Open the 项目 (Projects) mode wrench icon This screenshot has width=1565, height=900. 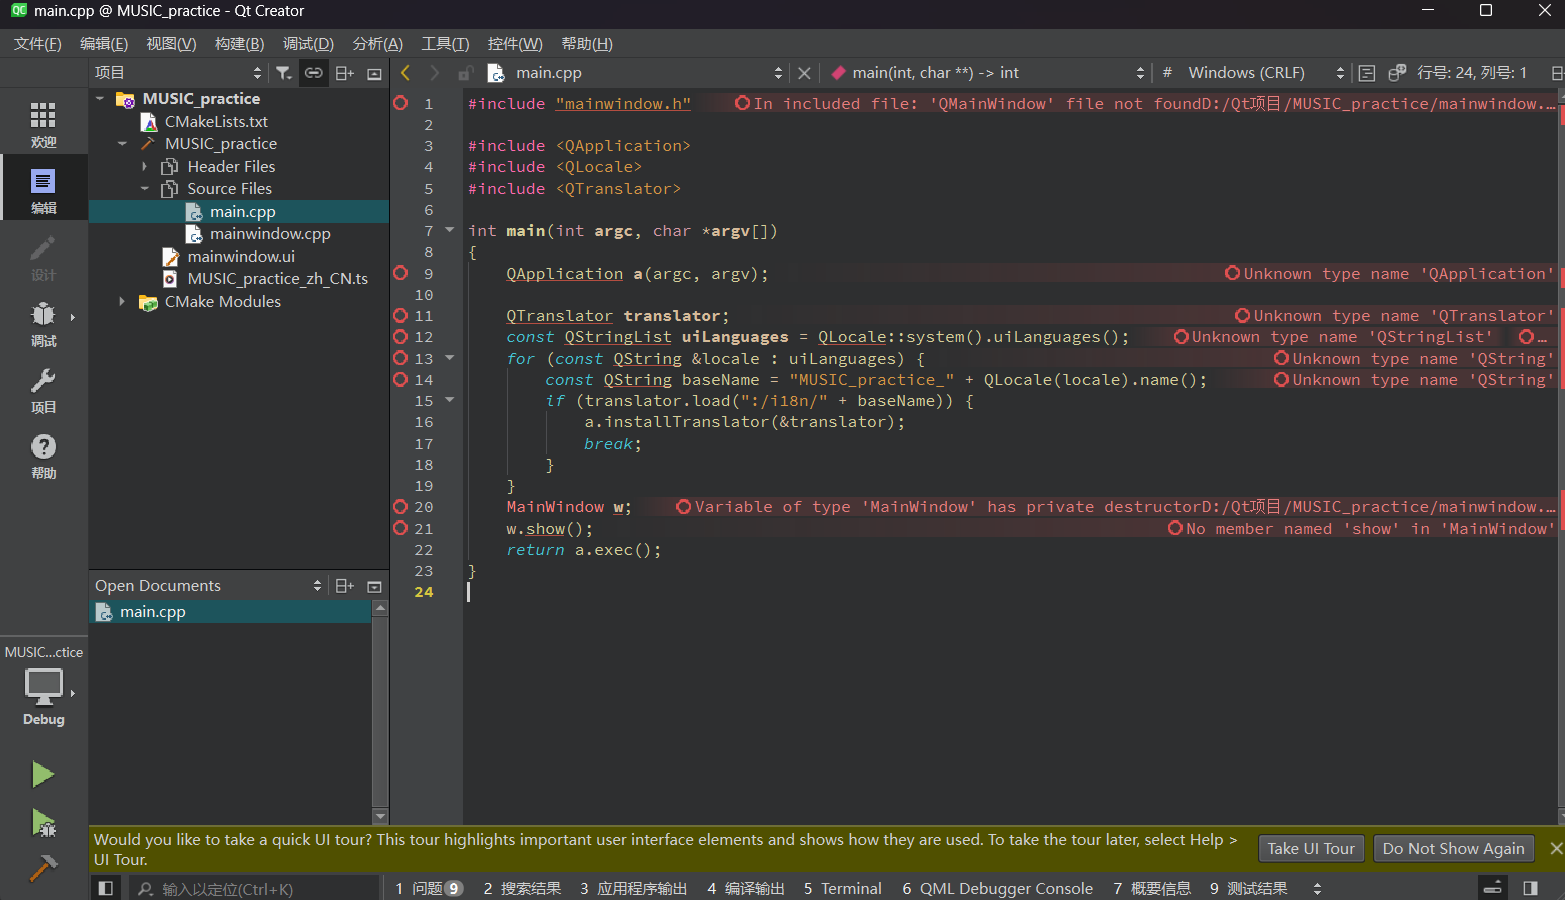(43, 390)
